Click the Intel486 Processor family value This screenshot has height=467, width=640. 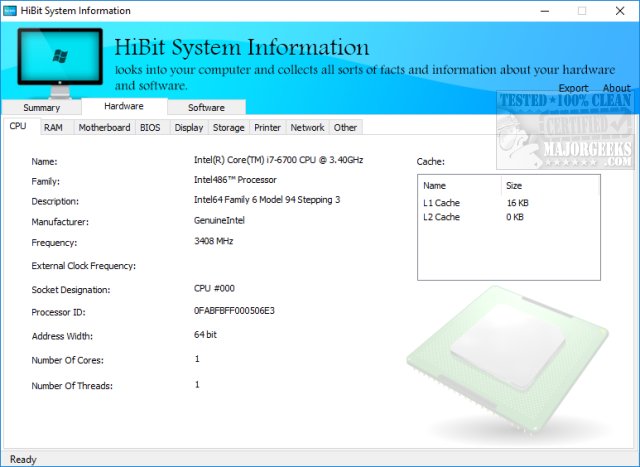(235, 180)
